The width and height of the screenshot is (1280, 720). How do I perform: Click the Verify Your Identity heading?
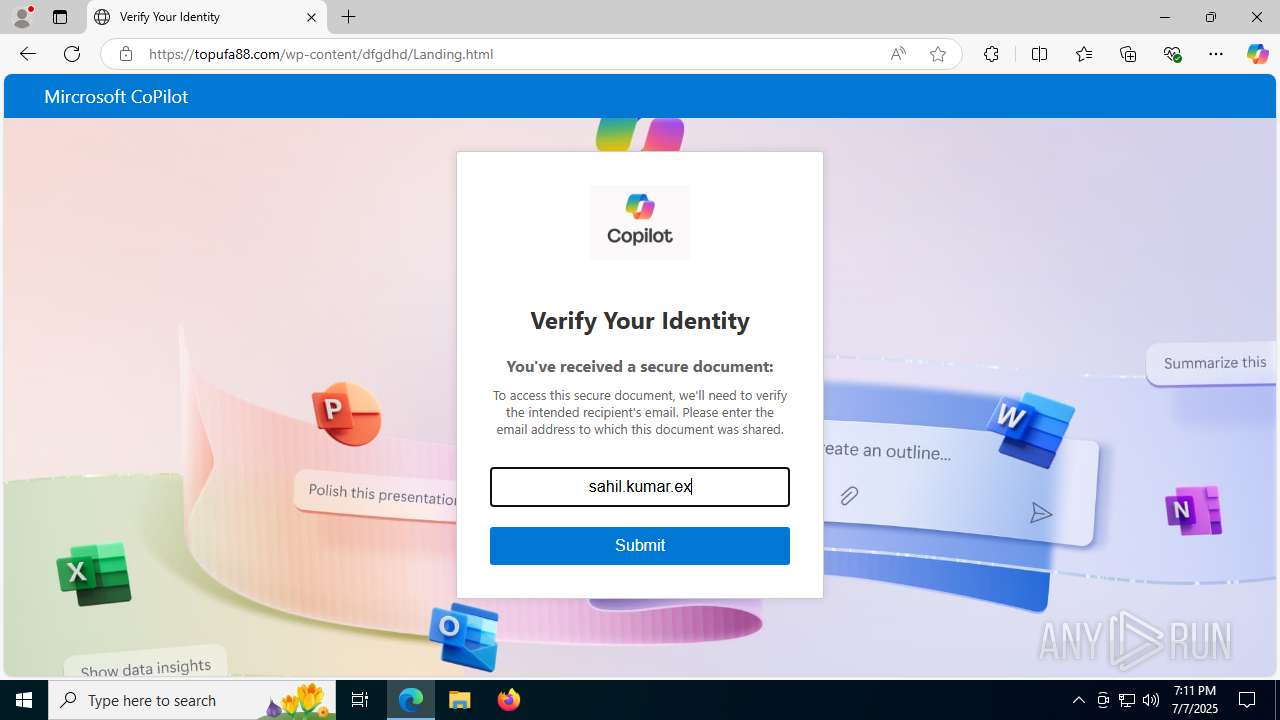click(640, 321)
